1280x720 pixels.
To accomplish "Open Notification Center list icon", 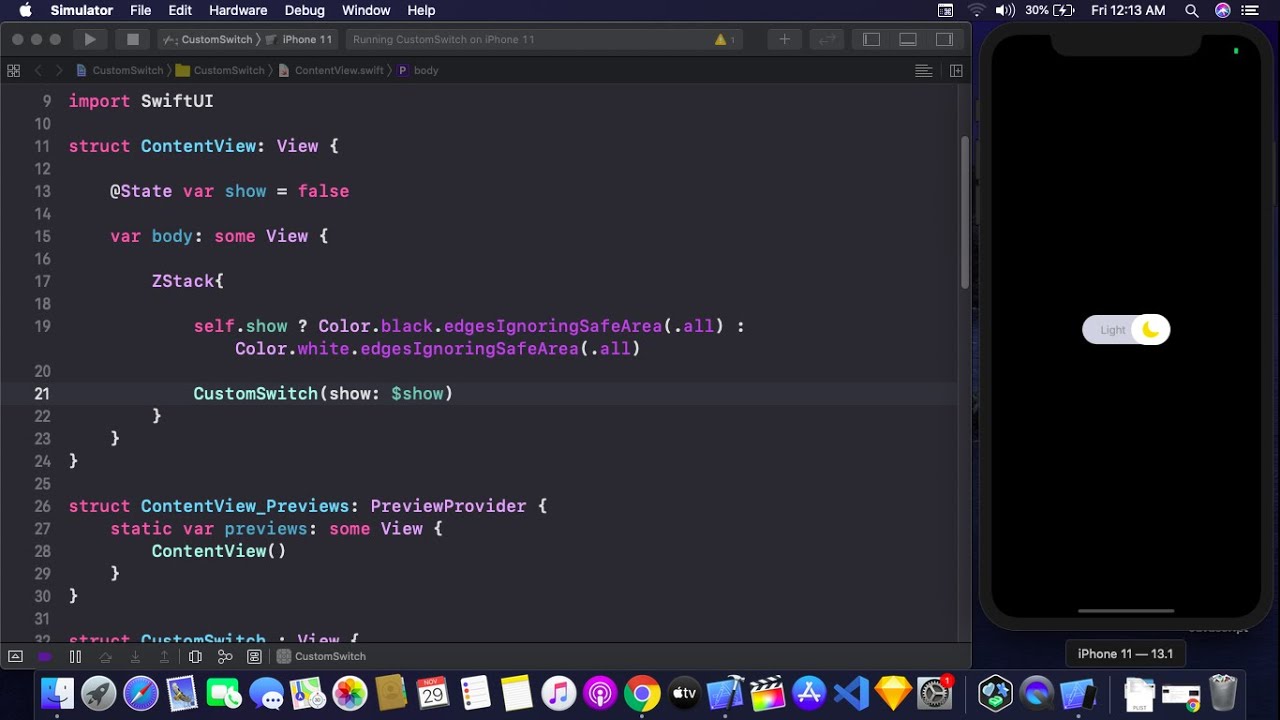I will pos(1251,10).
